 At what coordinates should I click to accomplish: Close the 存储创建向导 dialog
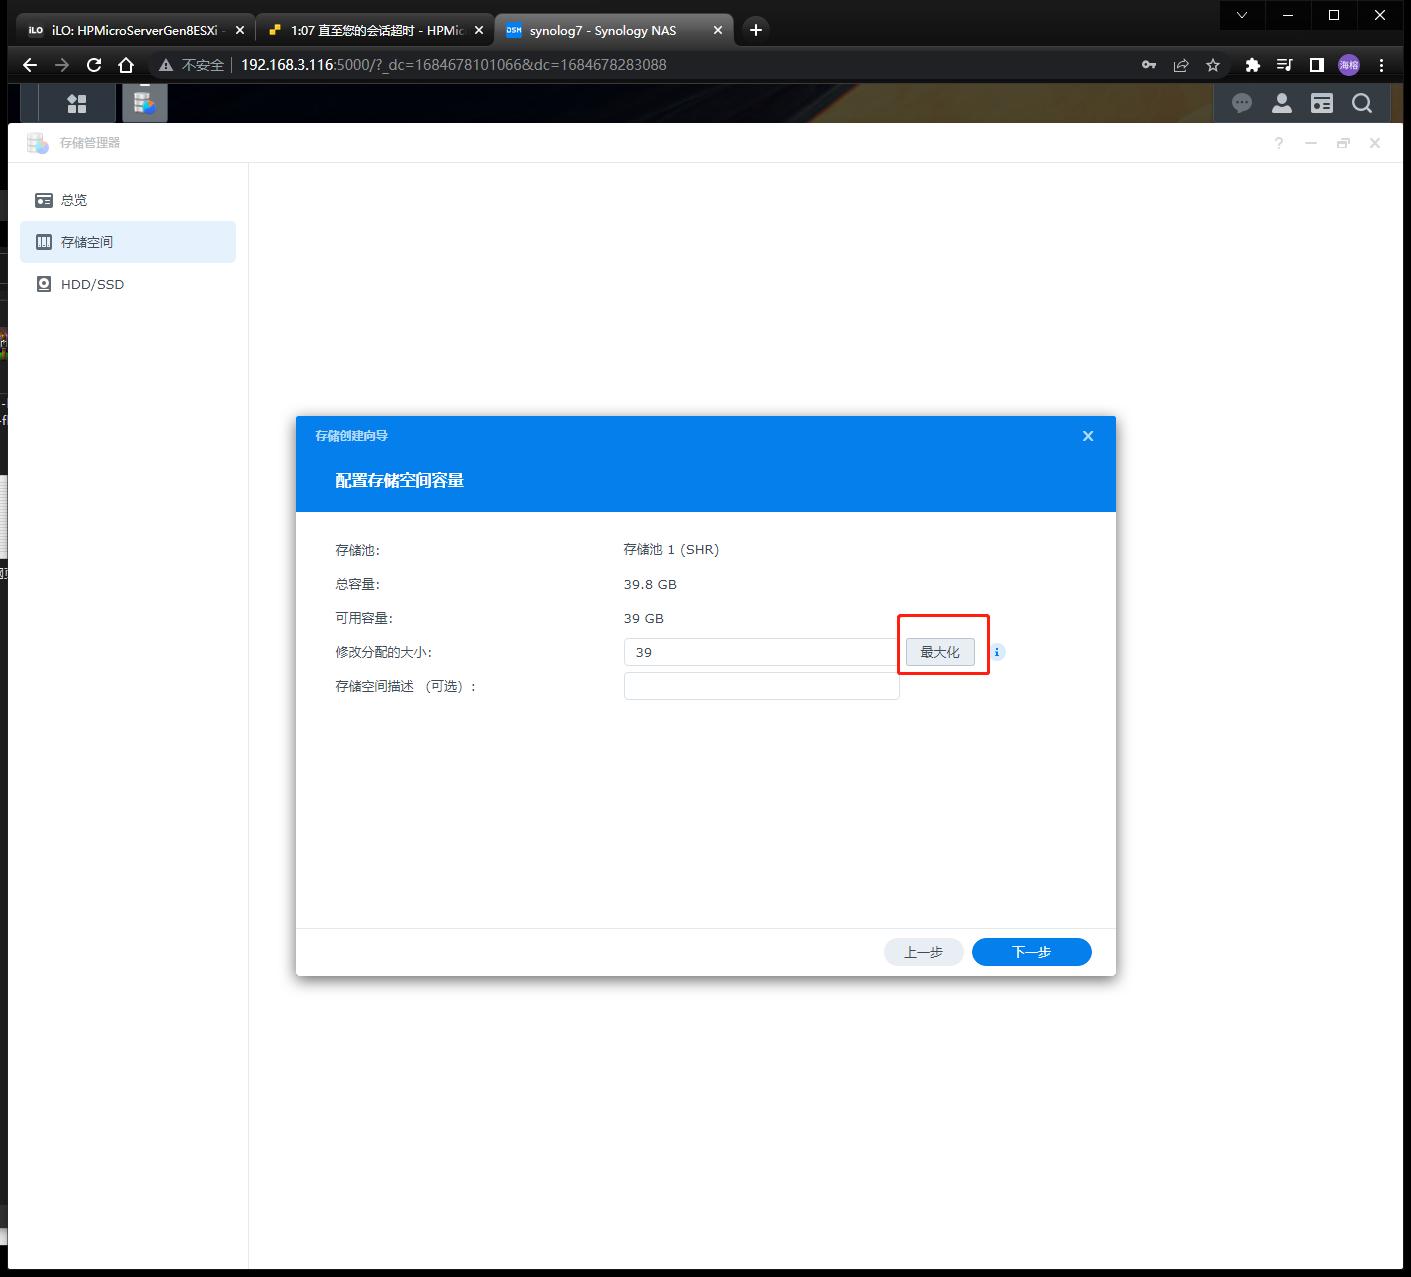(1088, 436)
